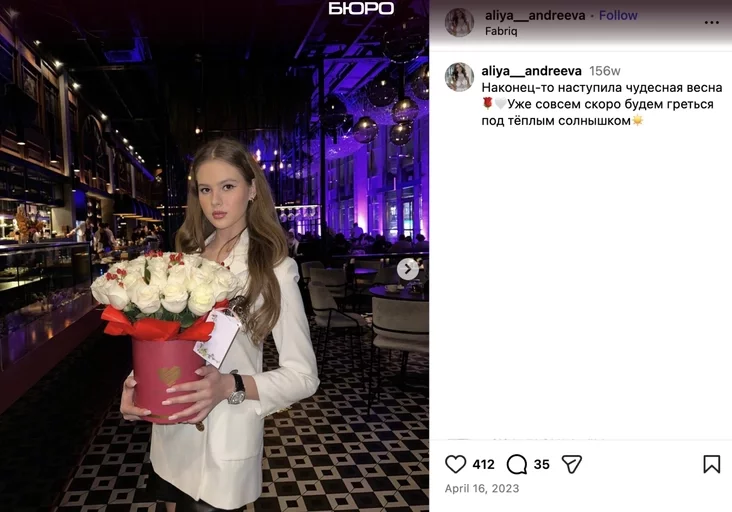Like the post with the heart icon

455,464
